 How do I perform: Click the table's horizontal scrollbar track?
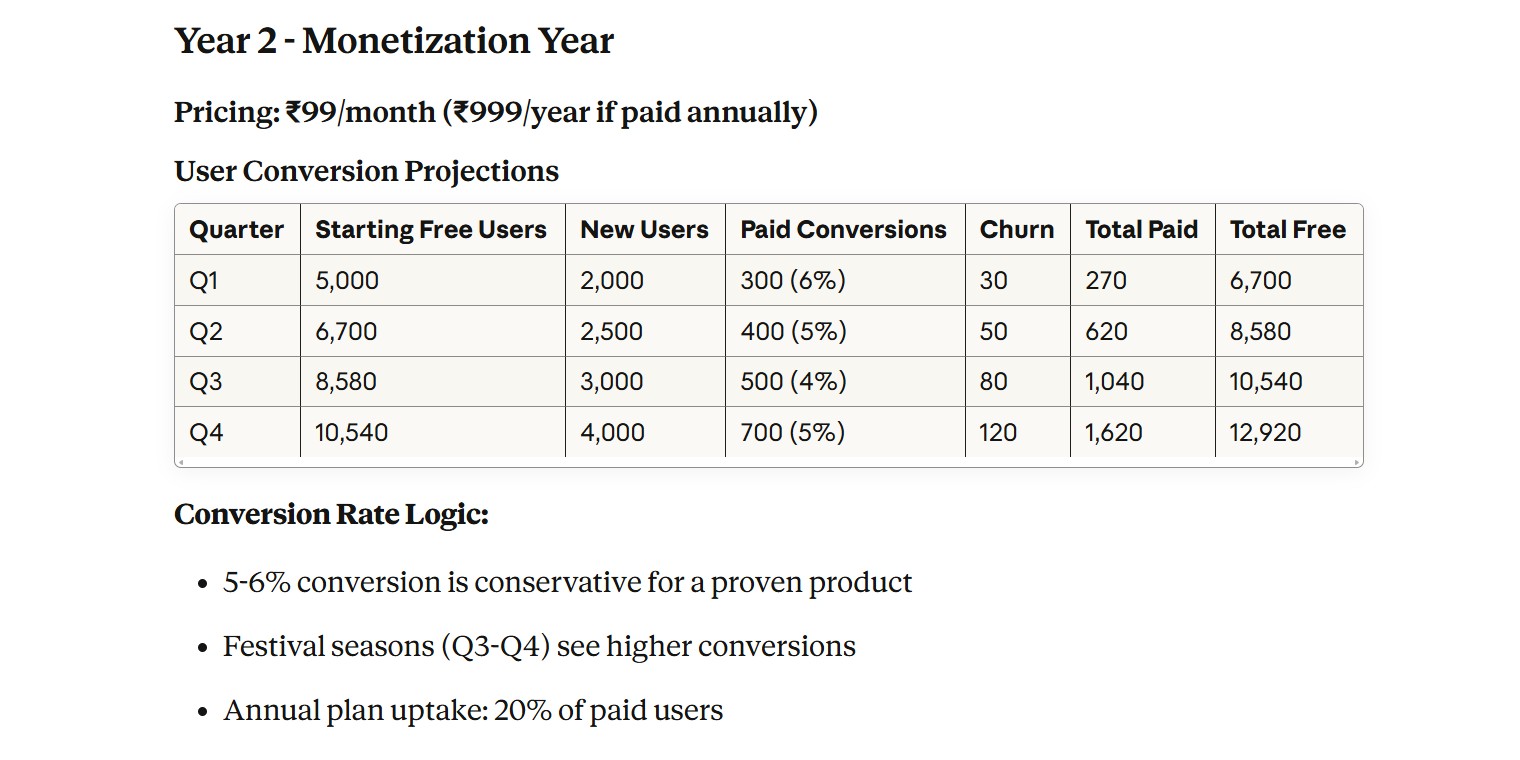768,462
